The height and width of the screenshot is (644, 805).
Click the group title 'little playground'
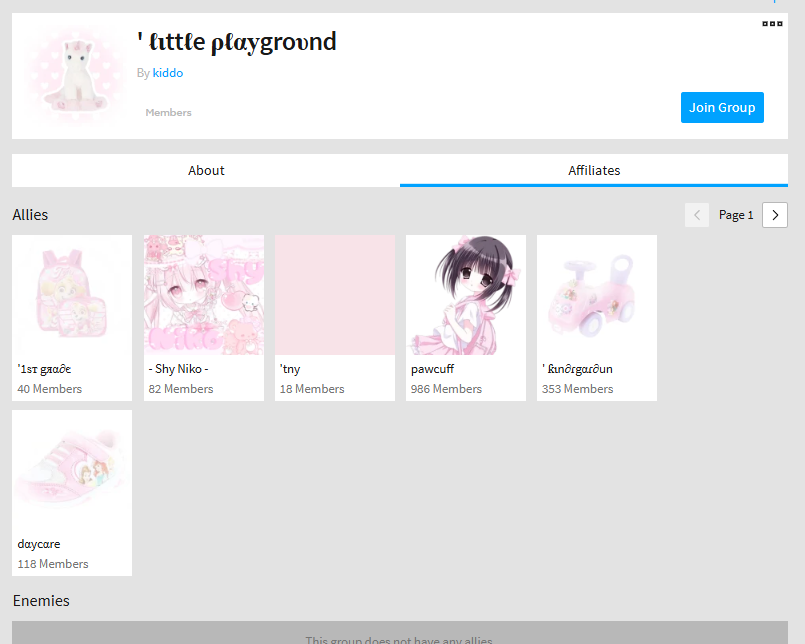click(x=237, y=42)
